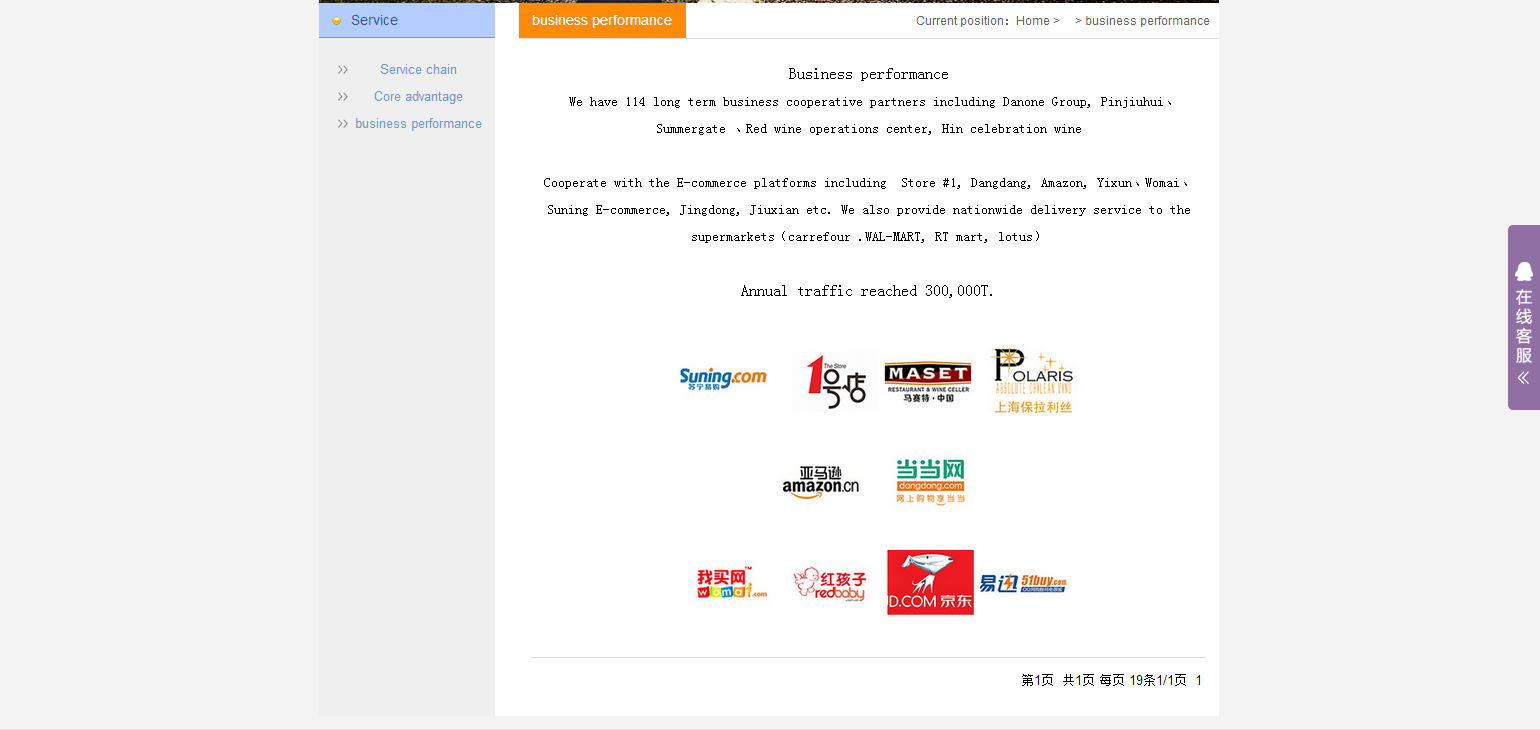Click the line starting 'We have 114 long term'
This screenshot has height=730, width=1540.
coord(869,102)
